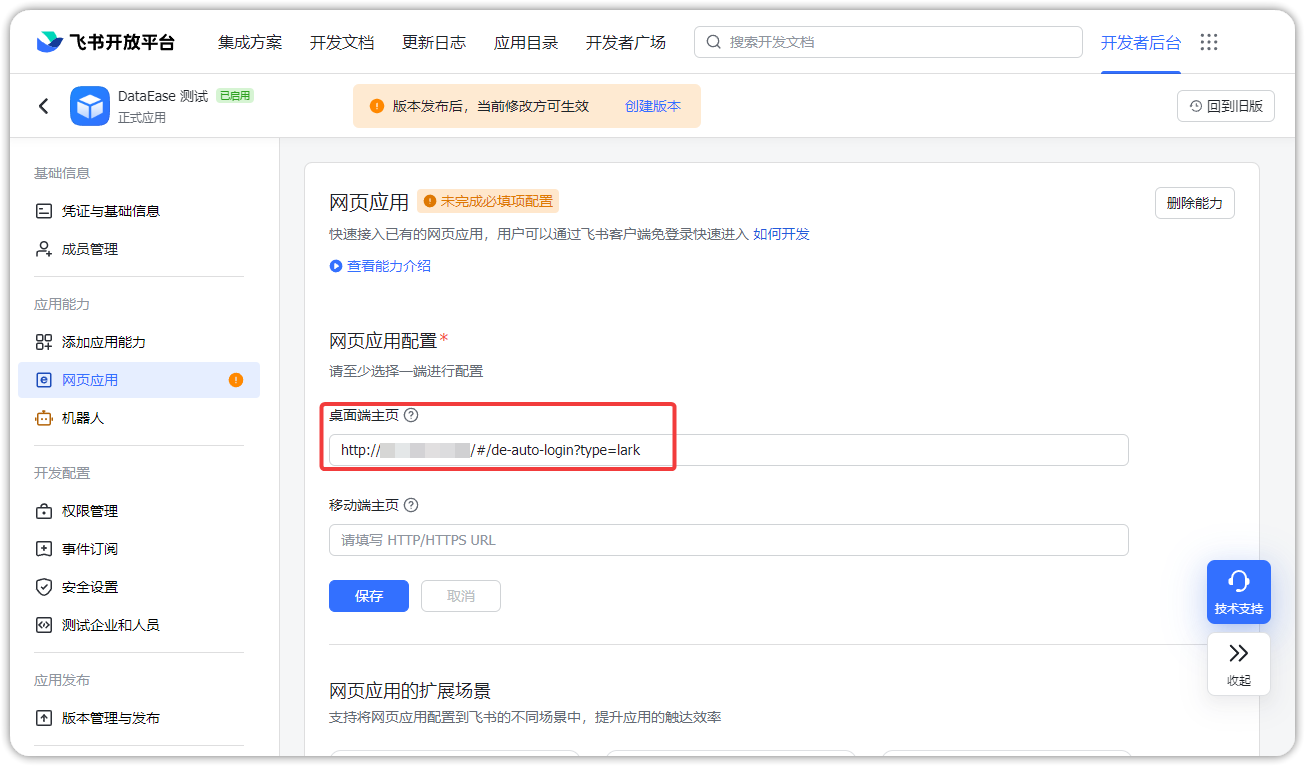This screenshot has height=766, width=1305.
Task: Click the 事件订阅 icon
Action: [44, 549]
